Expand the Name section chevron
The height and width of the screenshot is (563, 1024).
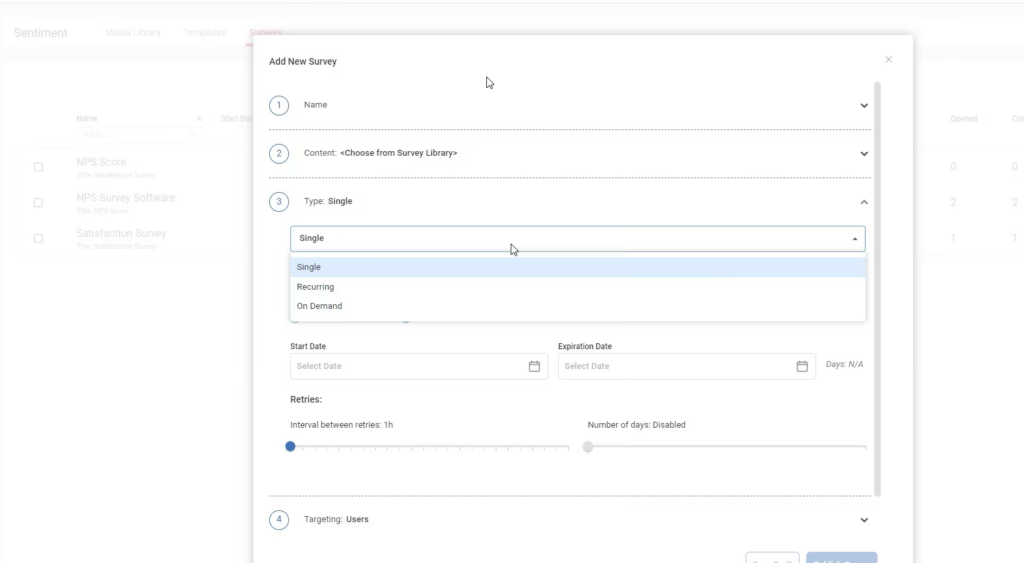864,106
